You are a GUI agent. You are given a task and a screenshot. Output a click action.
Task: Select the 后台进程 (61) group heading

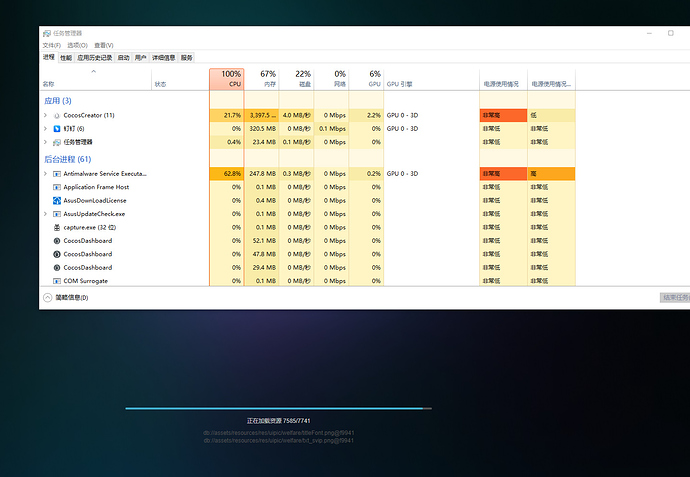67,159
